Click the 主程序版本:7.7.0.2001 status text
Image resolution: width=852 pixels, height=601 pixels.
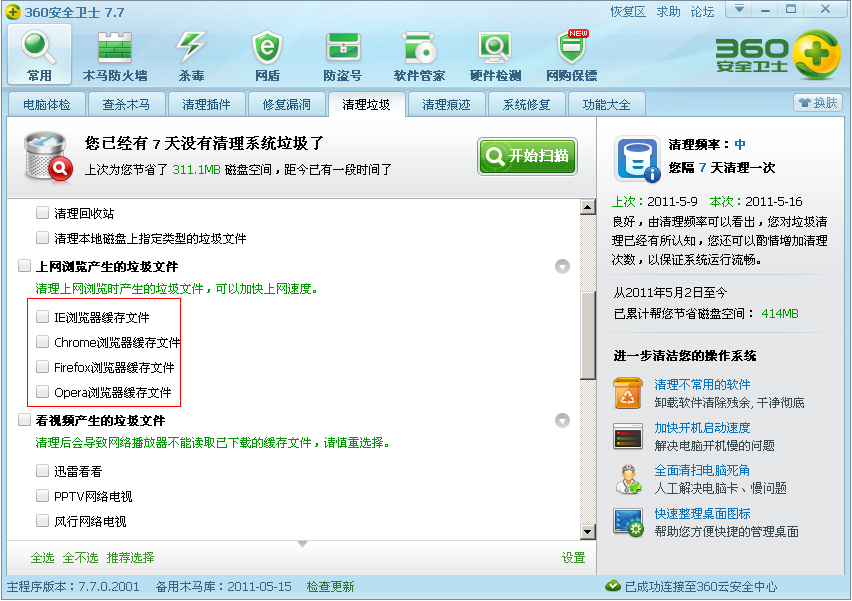pos(73,586)
